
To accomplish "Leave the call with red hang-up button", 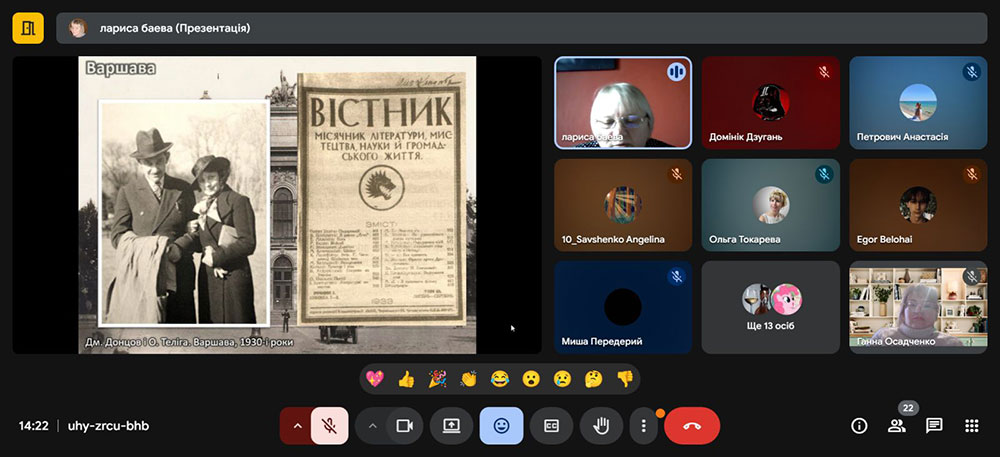I will point(692,425).
